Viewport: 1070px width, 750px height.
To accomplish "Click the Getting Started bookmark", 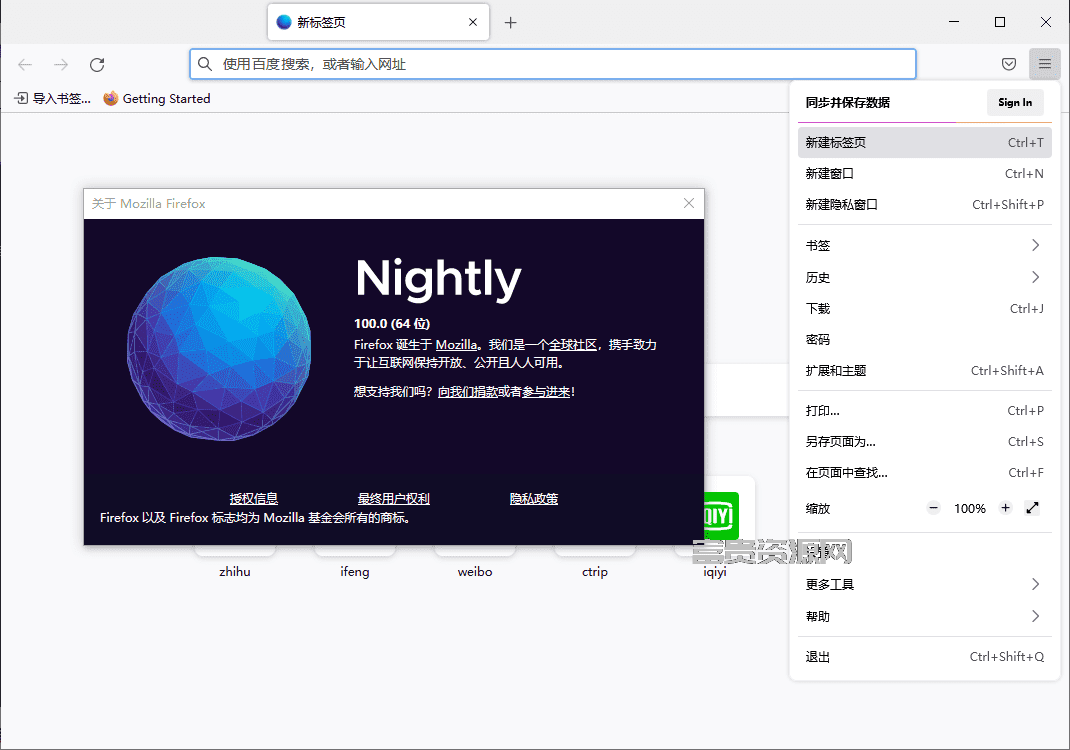I will coord(157,99).
